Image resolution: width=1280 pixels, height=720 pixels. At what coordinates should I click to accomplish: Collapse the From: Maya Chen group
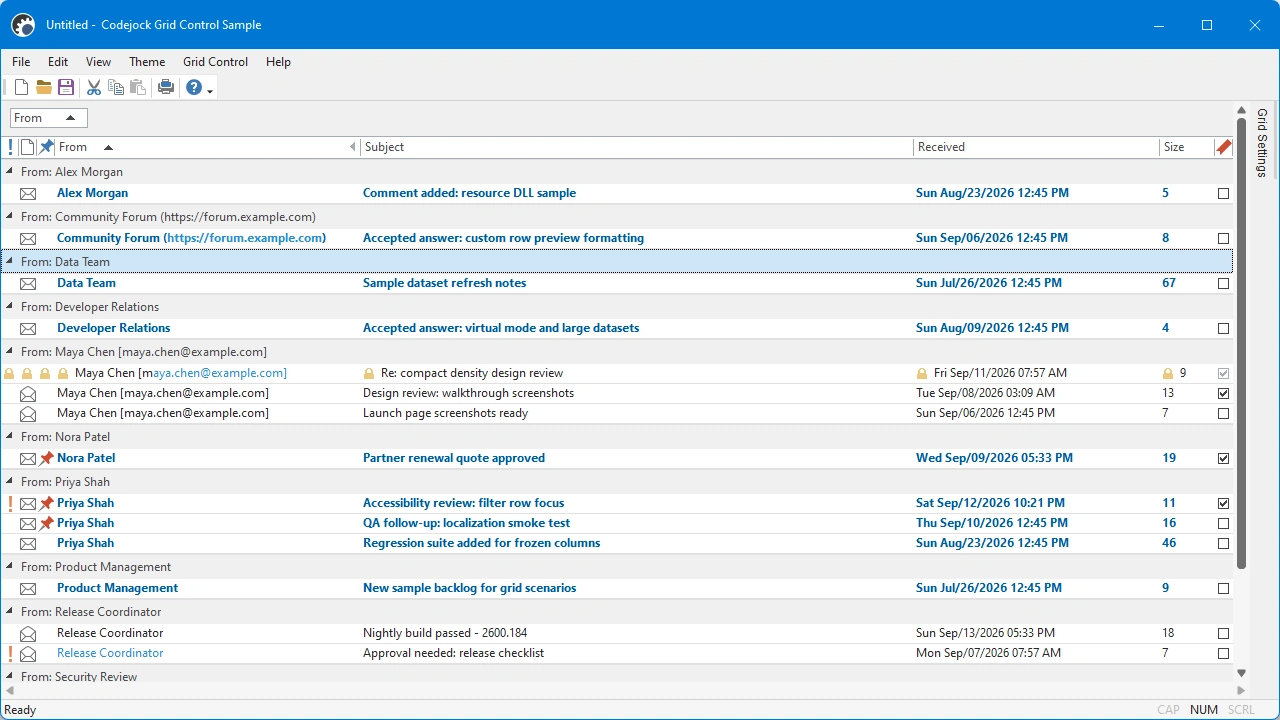pyautogui.click(x=10, y=352)
